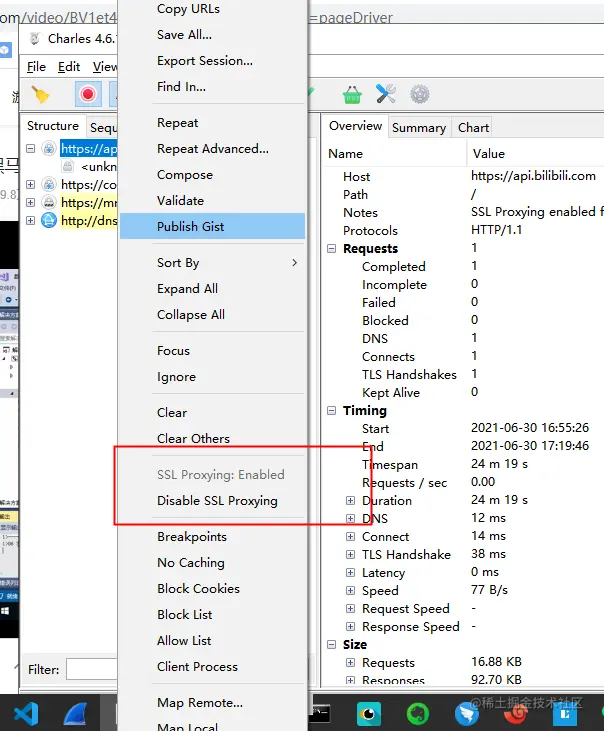Open the tools wrench-and-screwdriver icon
Image resolution: width=604 pixels, height=731 pixels.
pyautogui.click(x=386, y=94)
